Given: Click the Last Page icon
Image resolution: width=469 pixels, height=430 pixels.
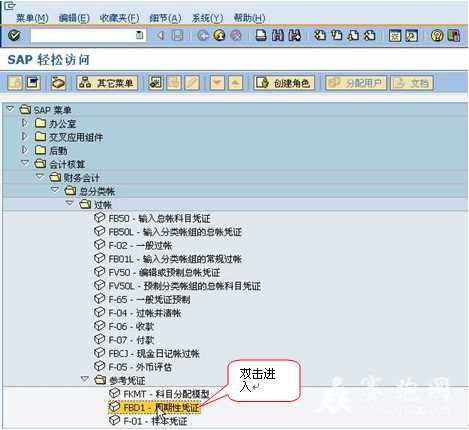Looking at the screenshot, I should [370, 35].
